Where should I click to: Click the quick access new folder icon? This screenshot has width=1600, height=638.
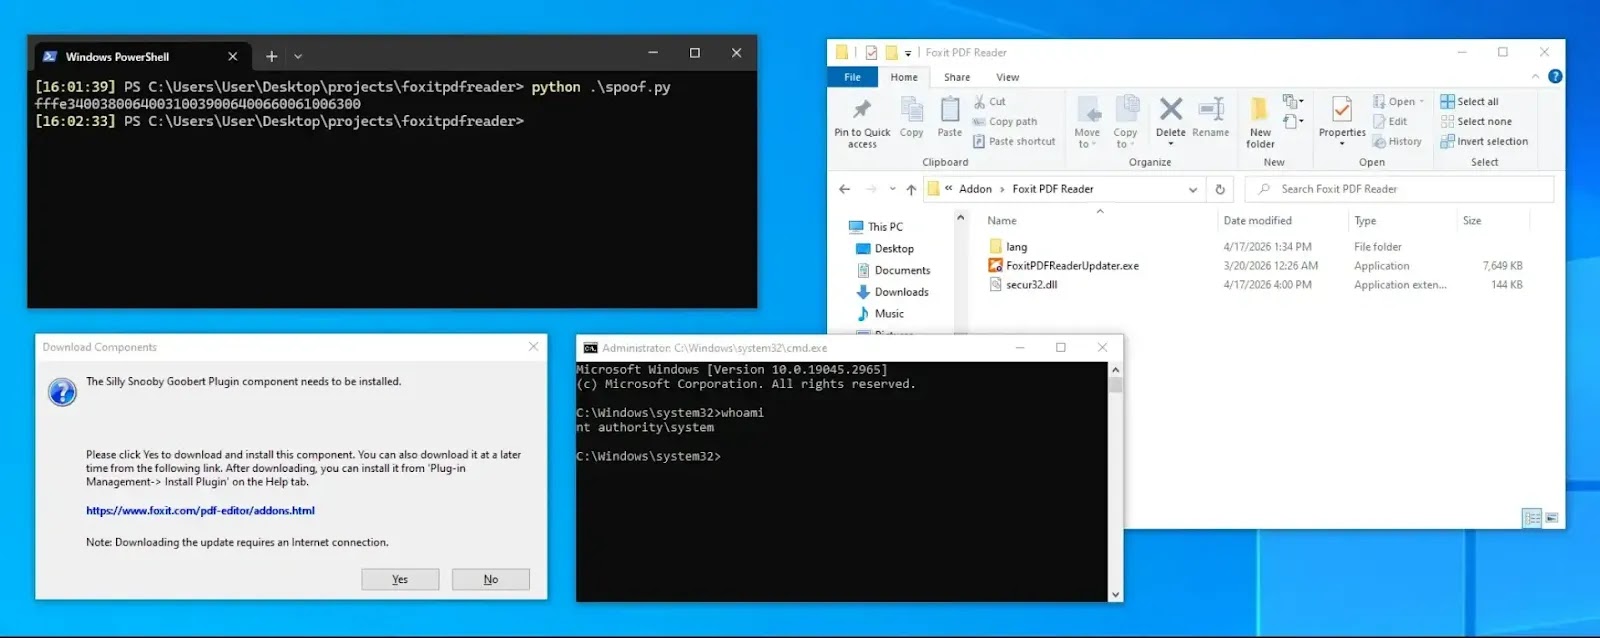coord(891,53)
